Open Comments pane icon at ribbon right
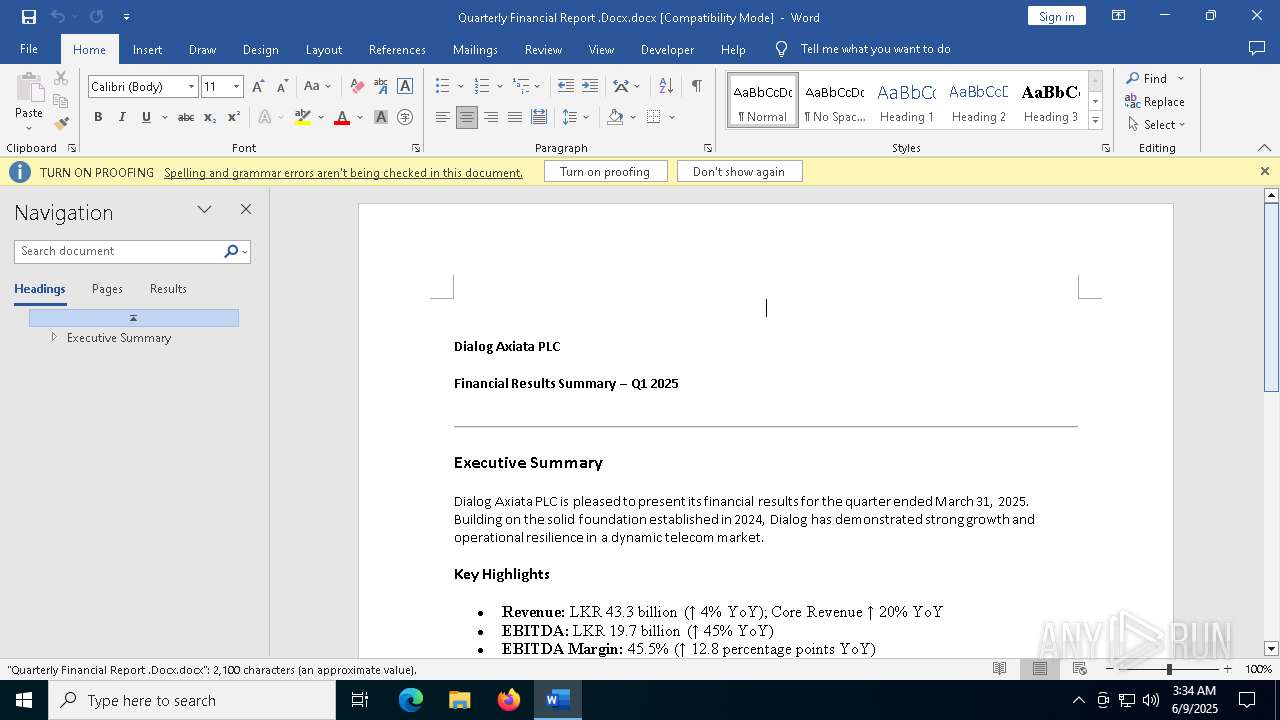1280x720 pixels. click(x=1257, y=49)
